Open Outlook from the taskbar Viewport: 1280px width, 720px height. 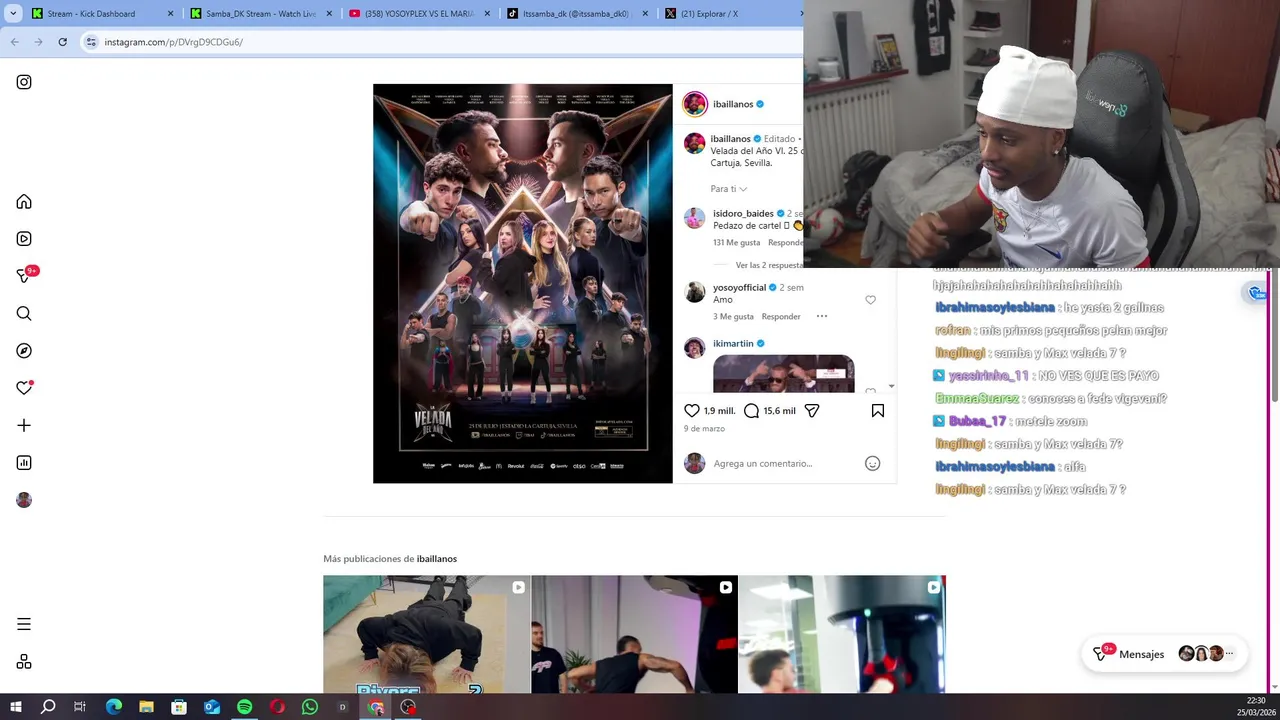click(x=212, y=707)
